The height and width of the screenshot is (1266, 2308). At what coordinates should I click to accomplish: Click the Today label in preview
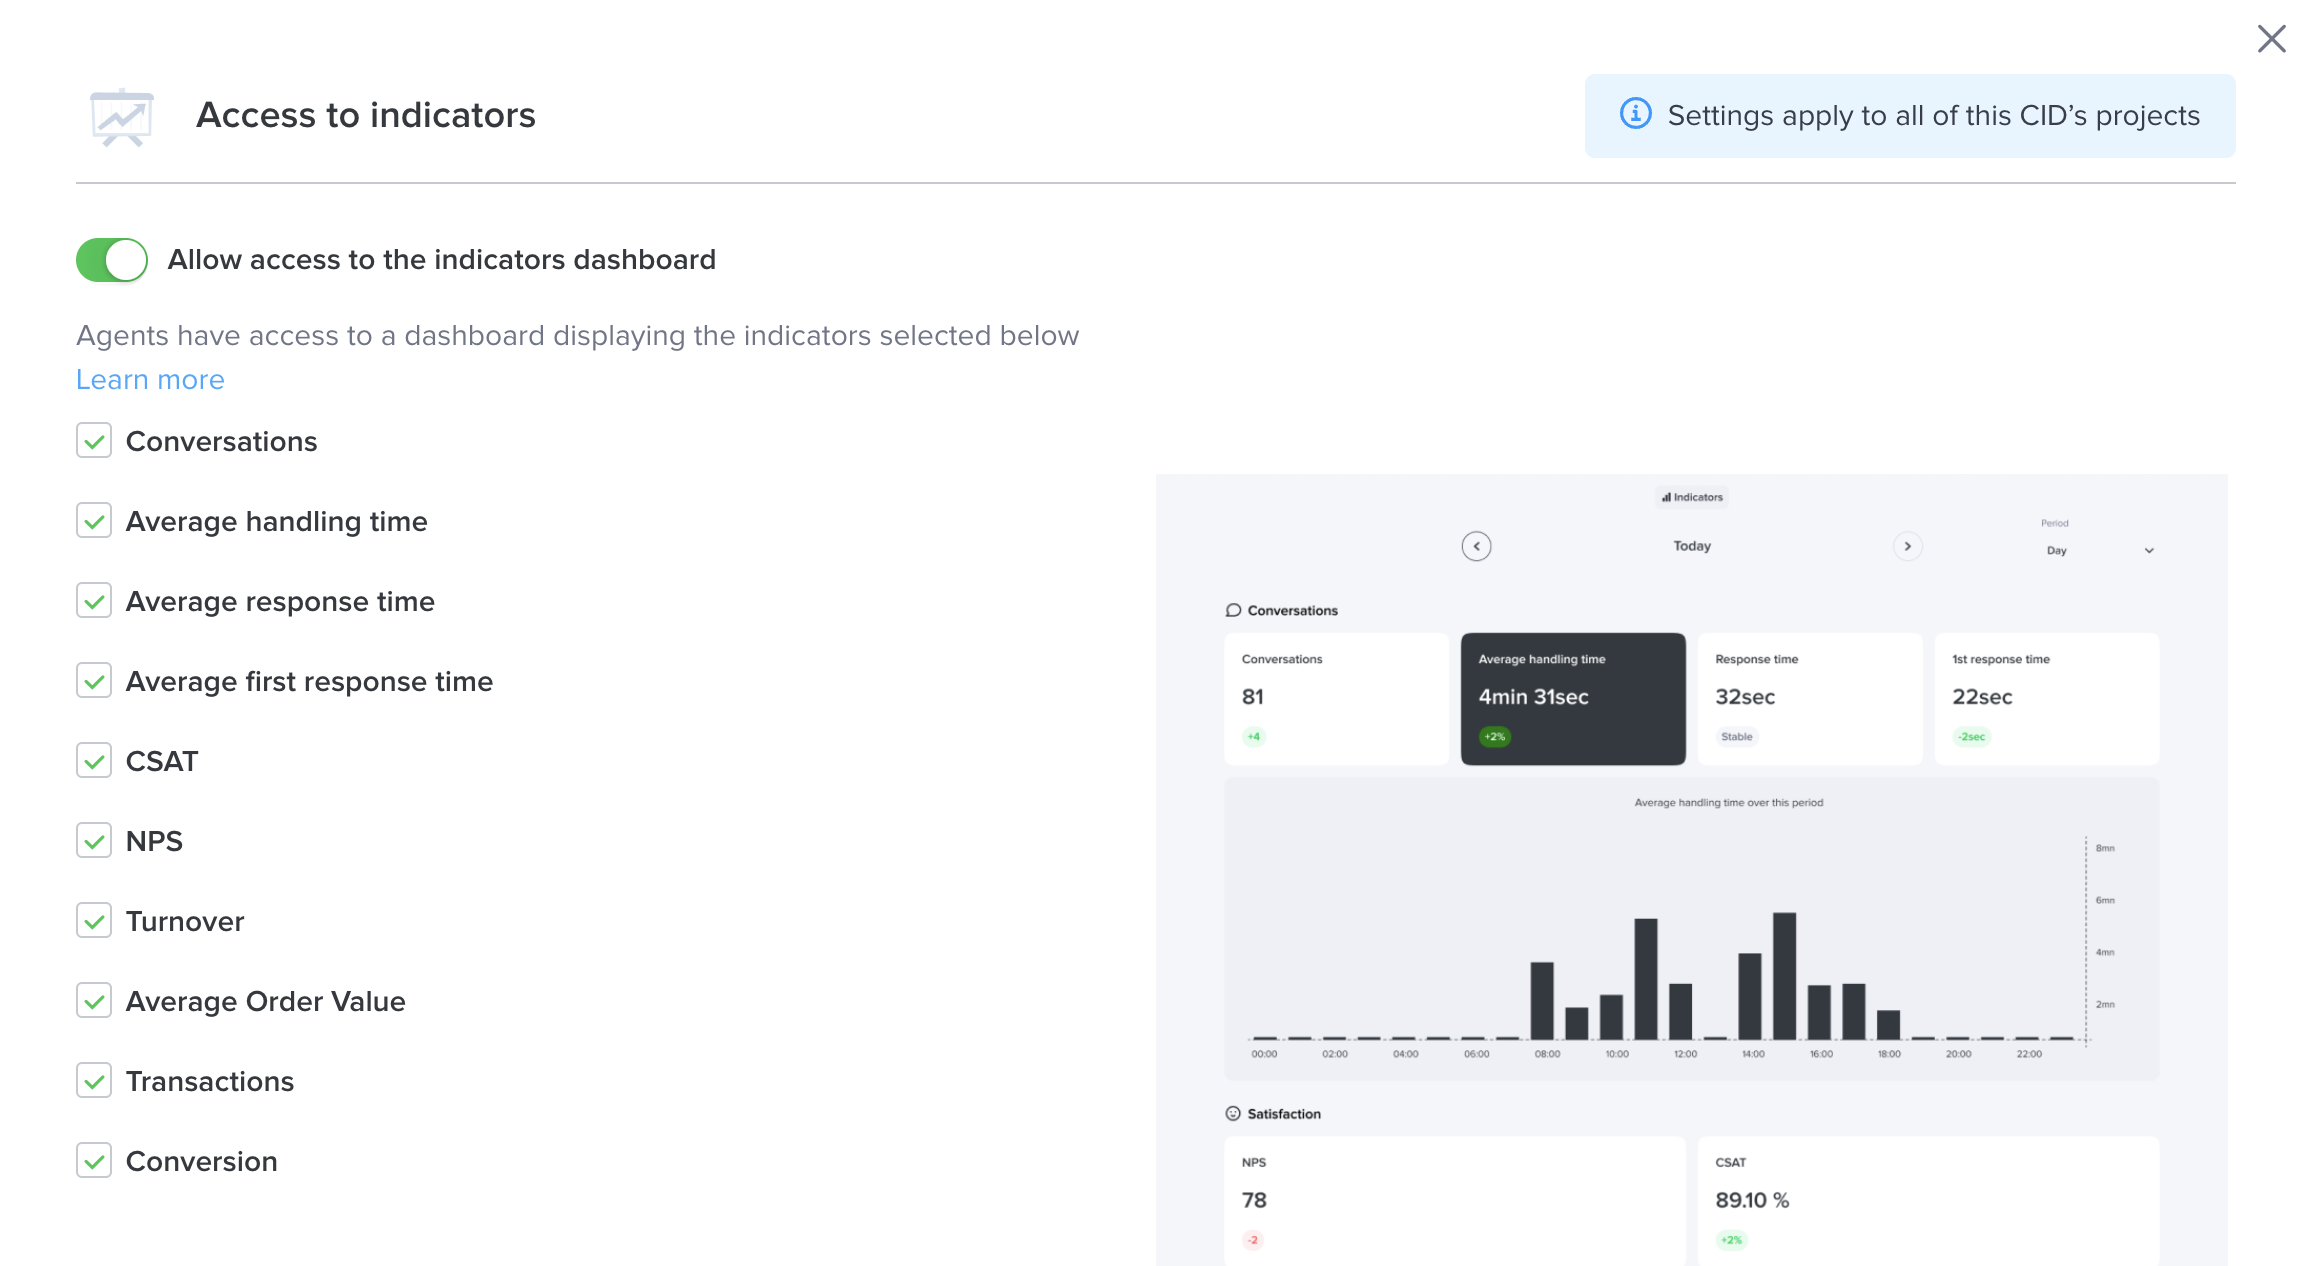pos(1692,546)
